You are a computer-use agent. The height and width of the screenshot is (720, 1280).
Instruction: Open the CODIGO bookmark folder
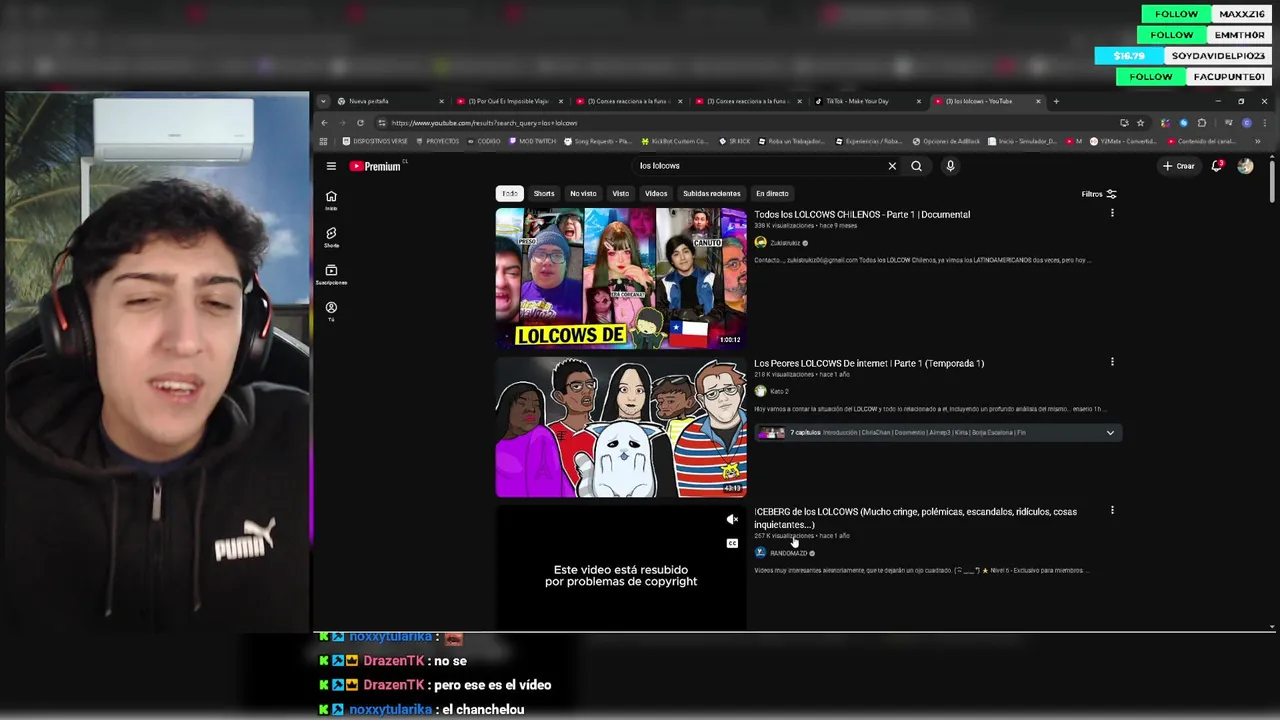(484, 141)
